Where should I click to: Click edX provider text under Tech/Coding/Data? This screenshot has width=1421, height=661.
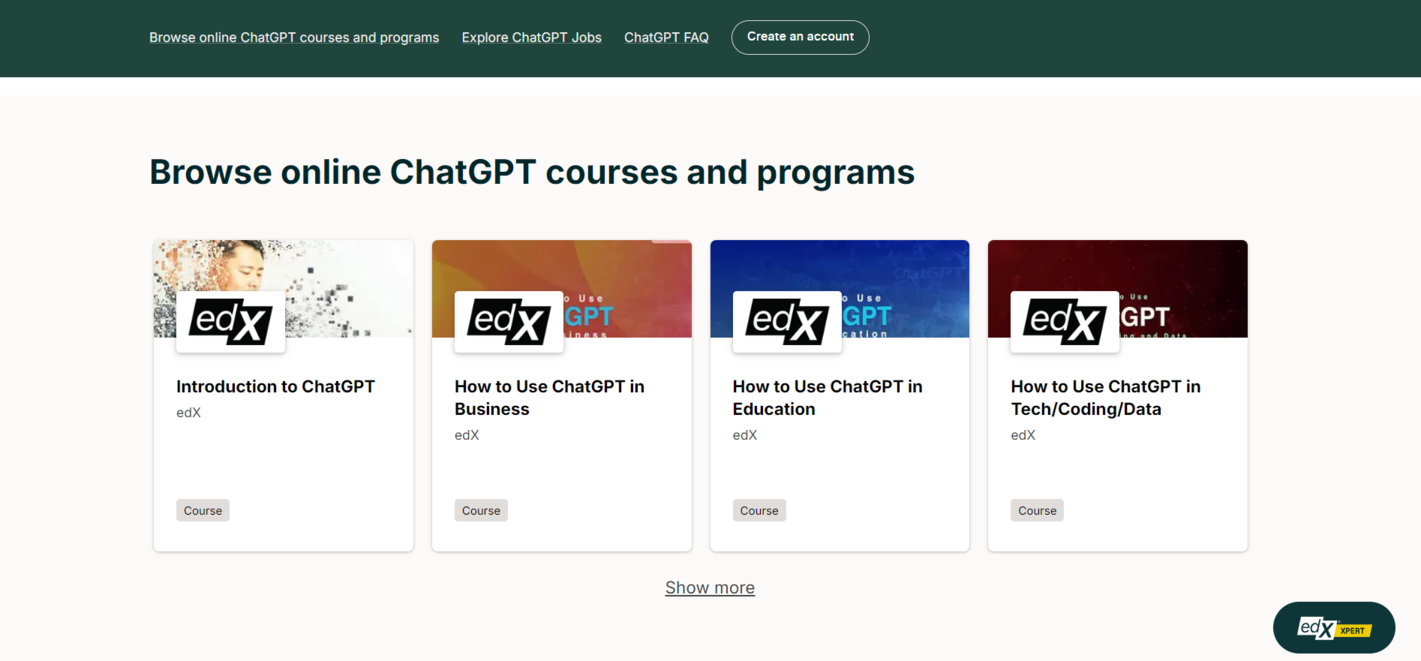click(x=1022, y=436)
